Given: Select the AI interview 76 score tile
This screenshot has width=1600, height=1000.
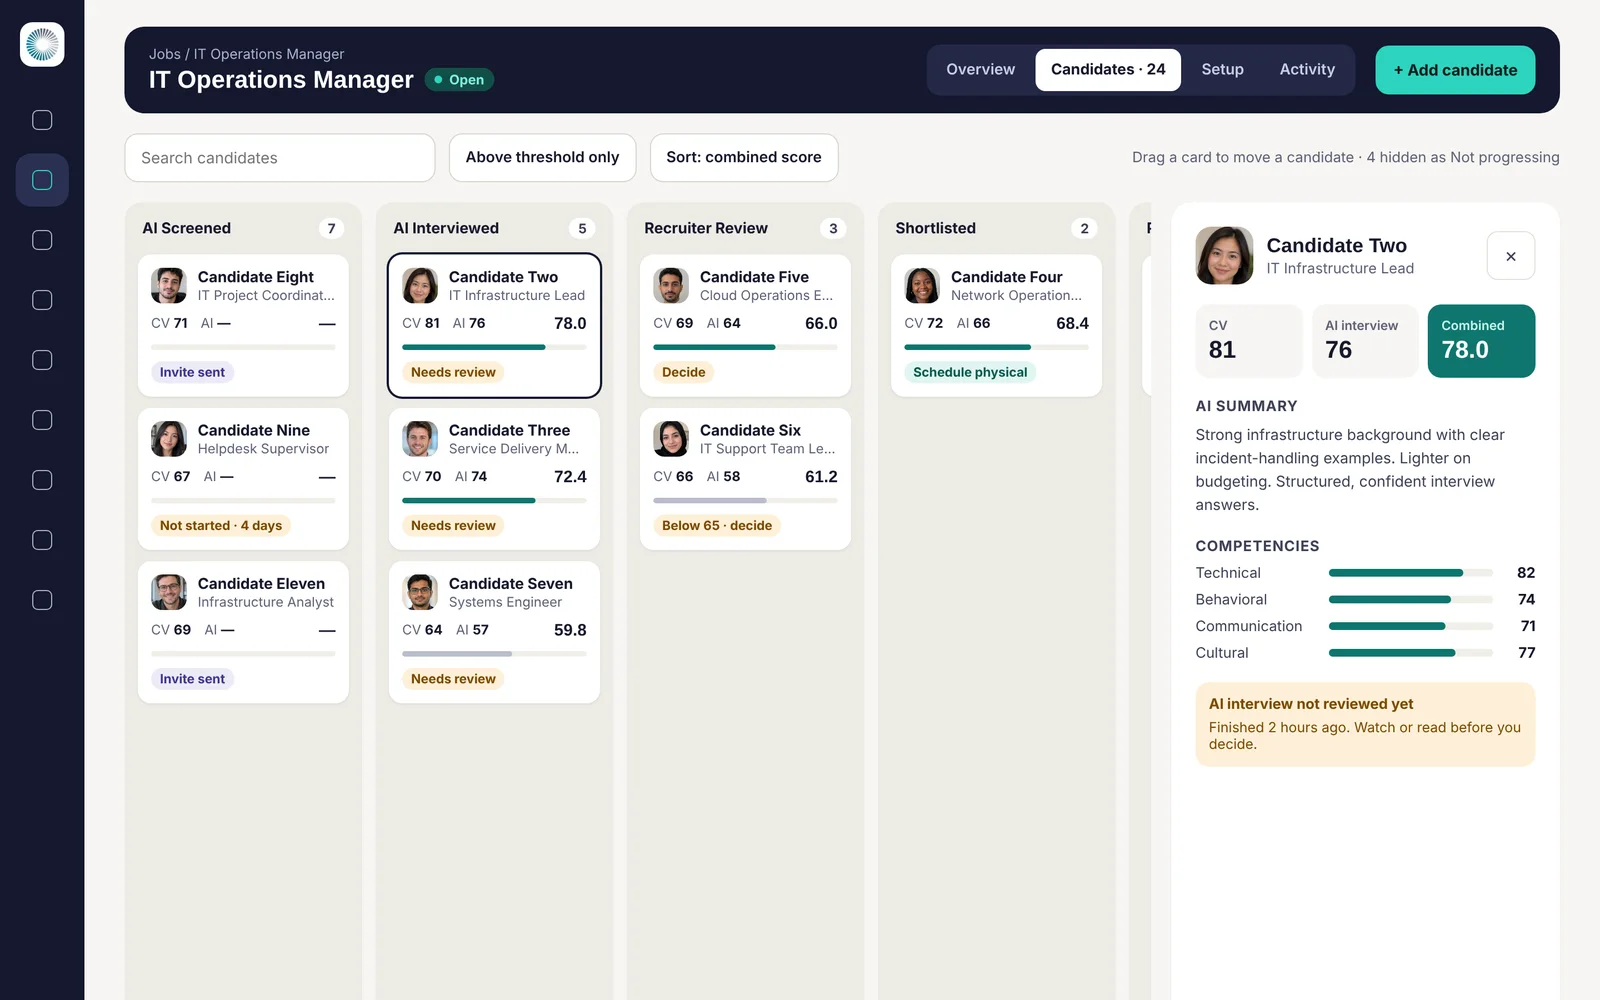Looking at the screenshot, I should tap(1365, 341).
